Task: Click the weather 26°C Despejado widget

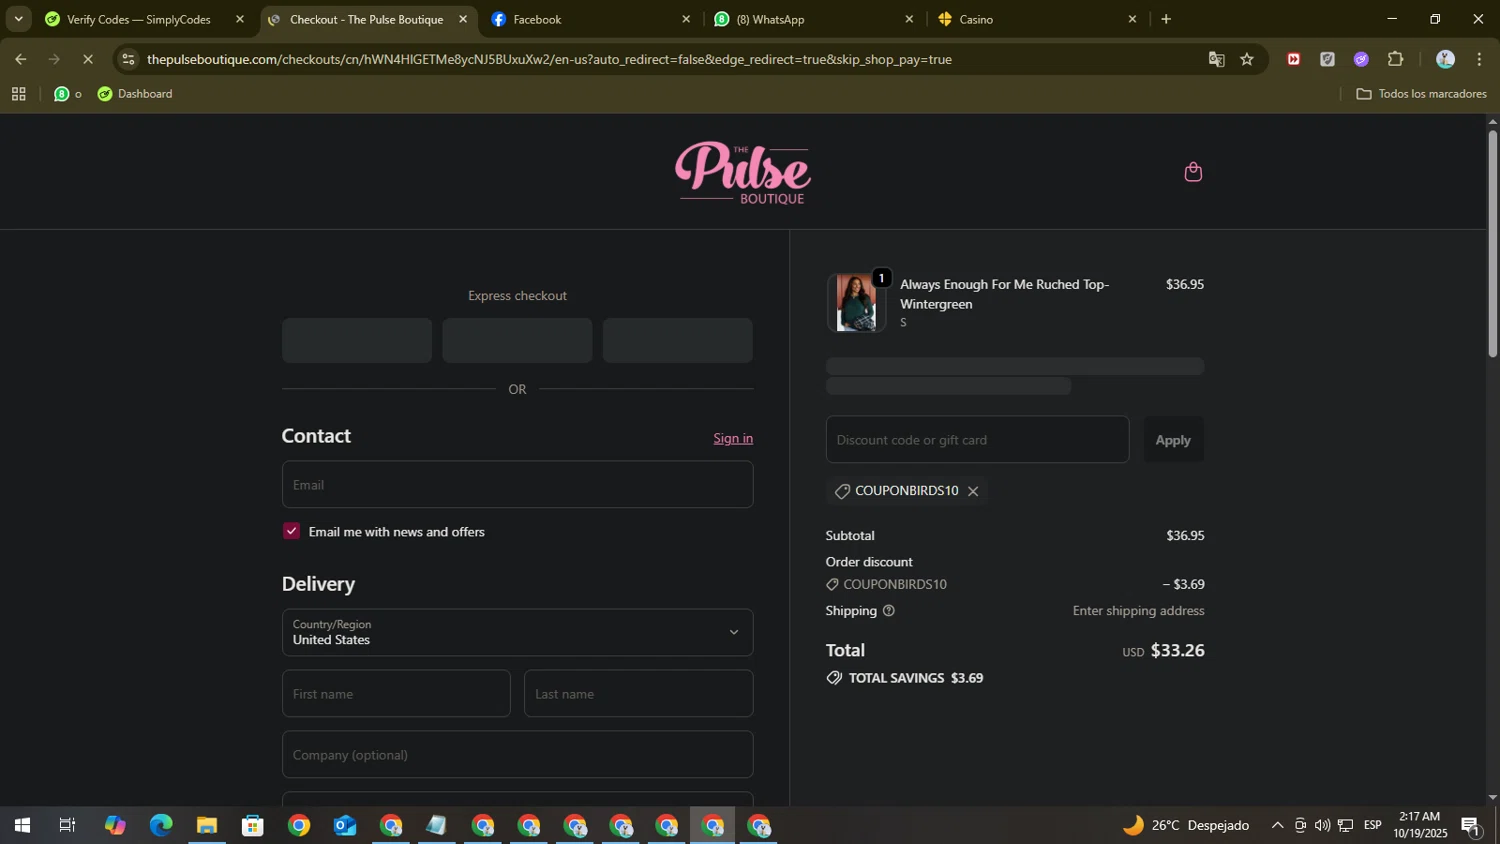Action: pos(1186,826)
